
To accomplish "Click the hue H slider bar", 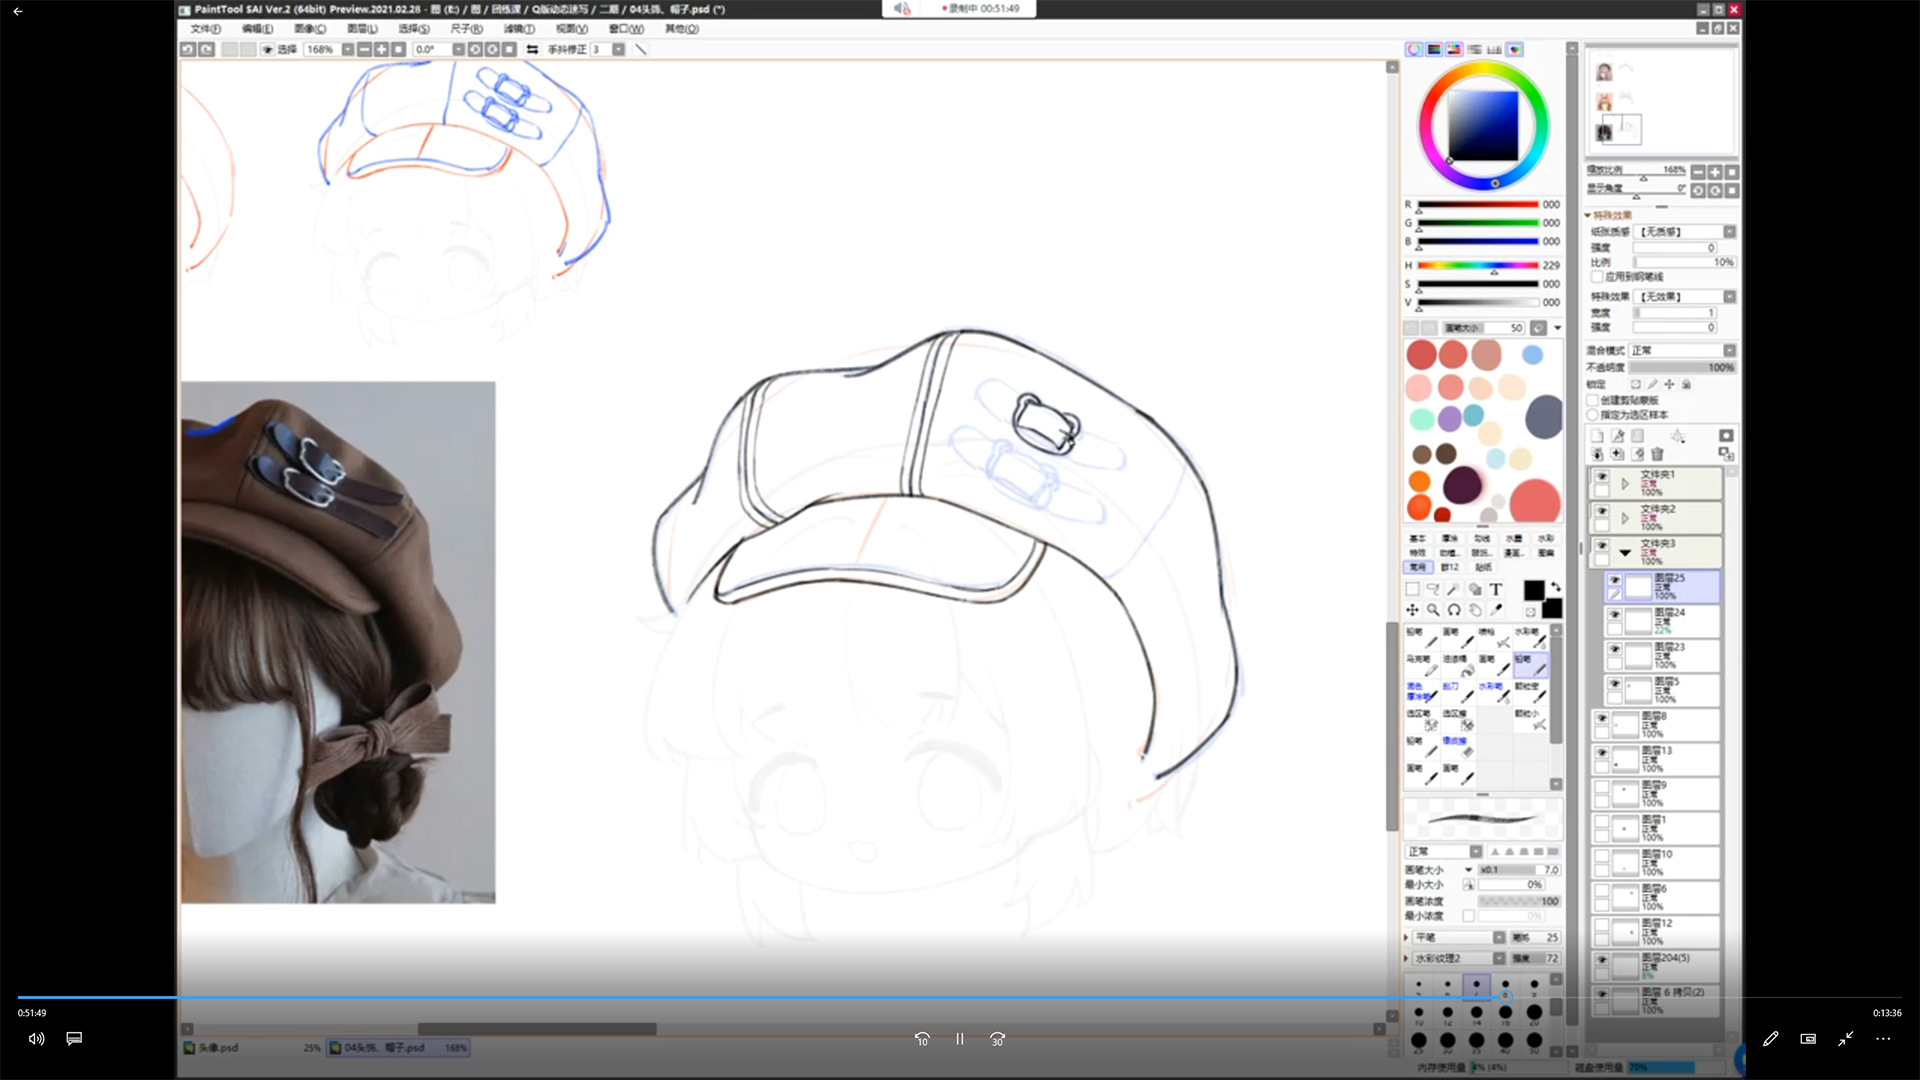I will [1477, 265].
